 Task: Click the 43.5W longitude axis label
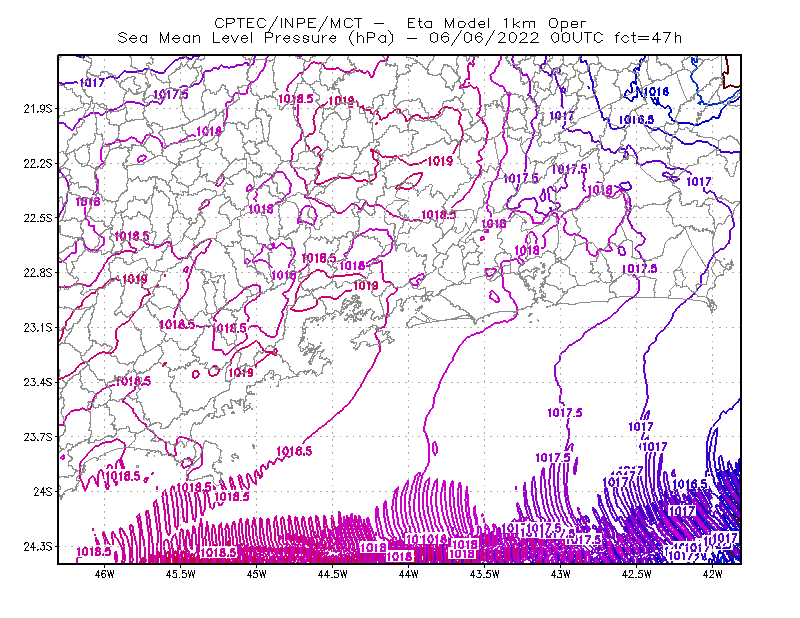(485, 574)
